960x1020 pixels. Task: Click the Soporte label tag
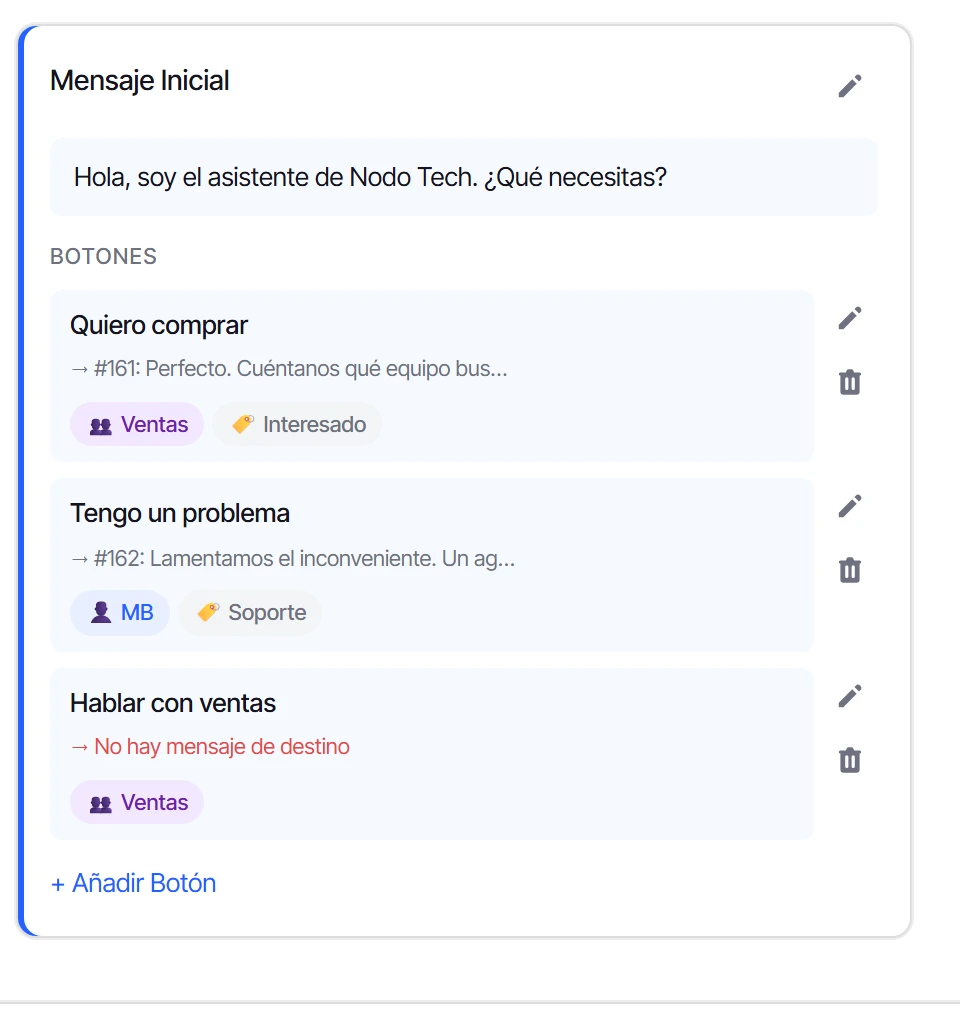pos(250,613)
